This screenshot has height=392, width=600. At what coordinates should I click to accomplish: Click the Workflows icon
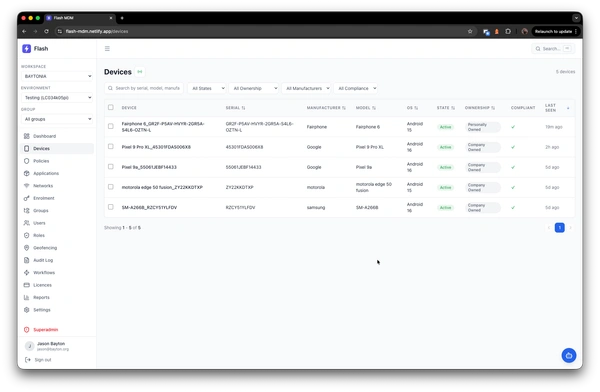click(26, 273)
